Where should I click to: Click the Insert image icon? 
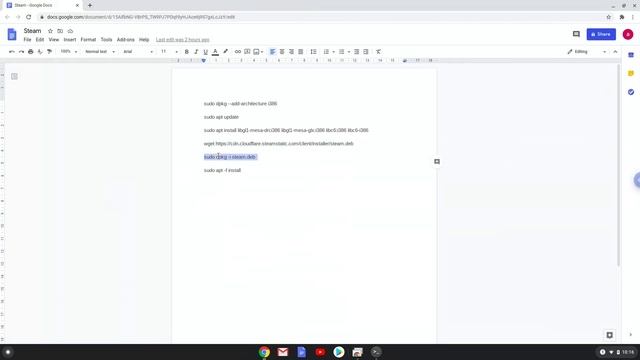[x=256, y=52]
